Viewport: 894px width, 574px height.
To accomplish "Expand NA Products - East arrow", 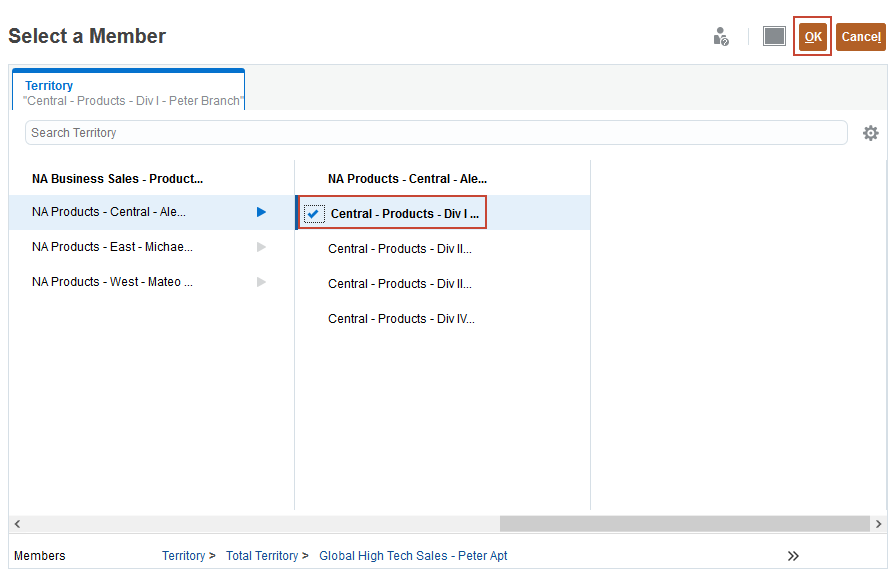I will [x=262, y=247].
